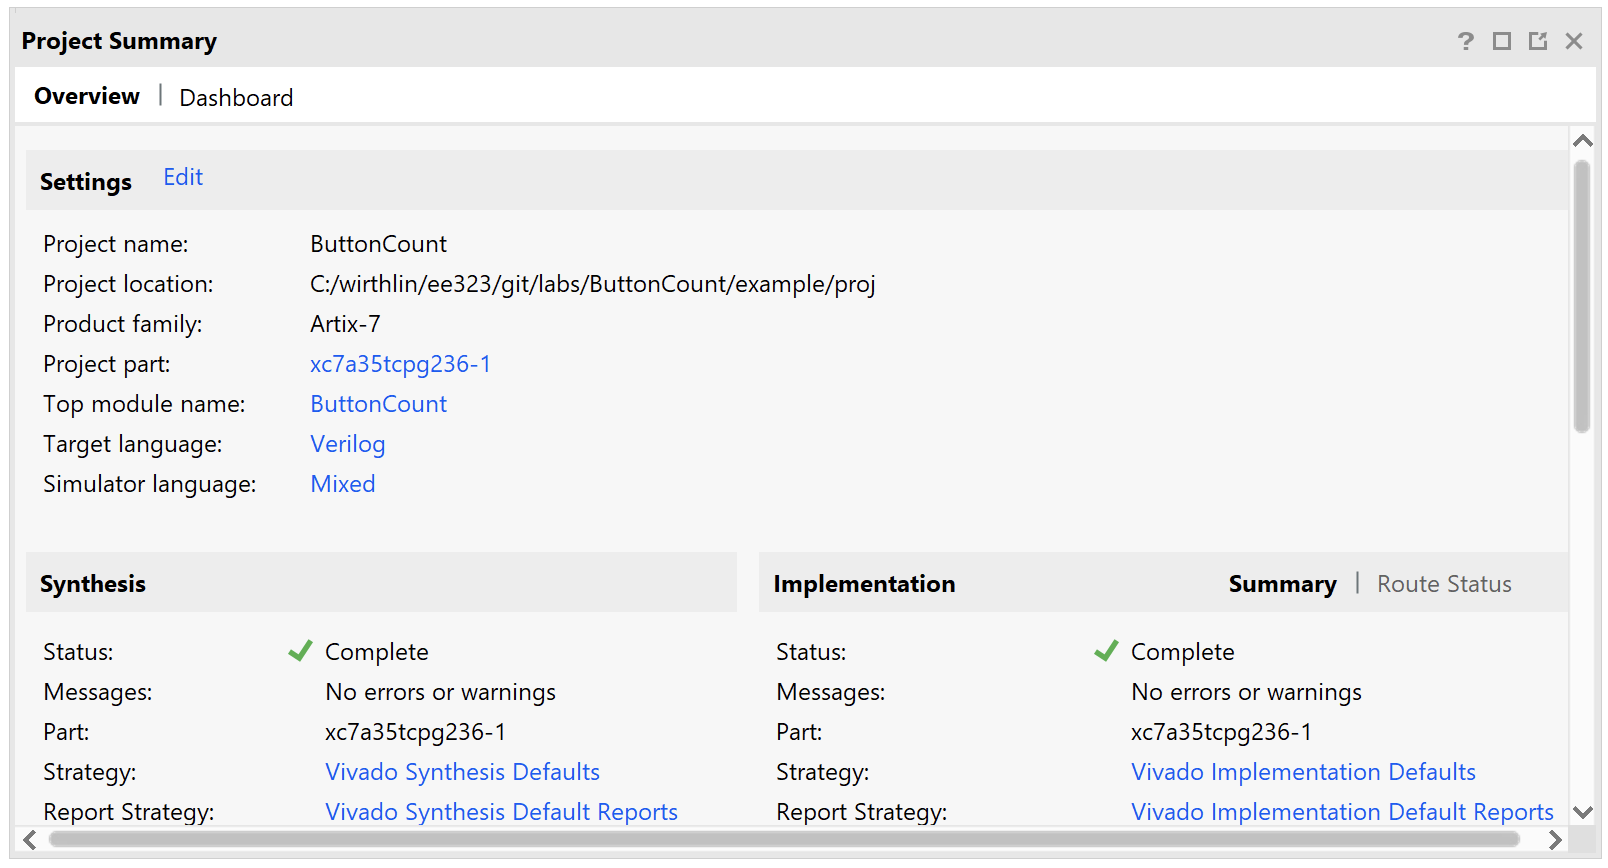Click the ButtonCount top module link

click(x=378, y=404)
